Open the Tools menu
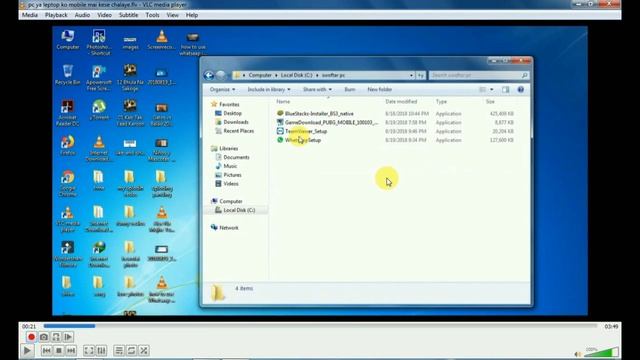This screenshot has width=640, height=360. 153,15
